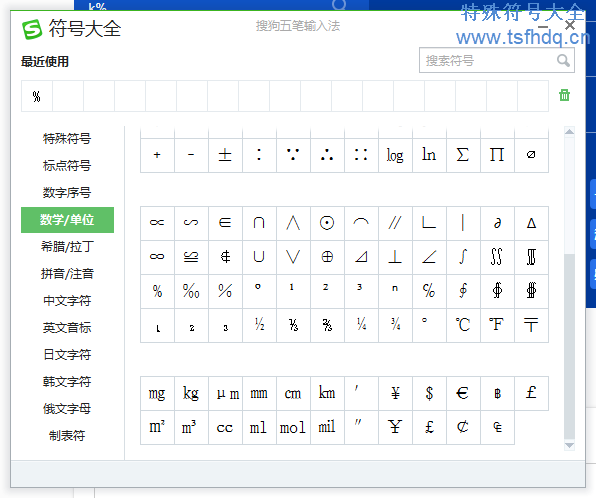Insert the summation Σ symbol

click(463, 155)
